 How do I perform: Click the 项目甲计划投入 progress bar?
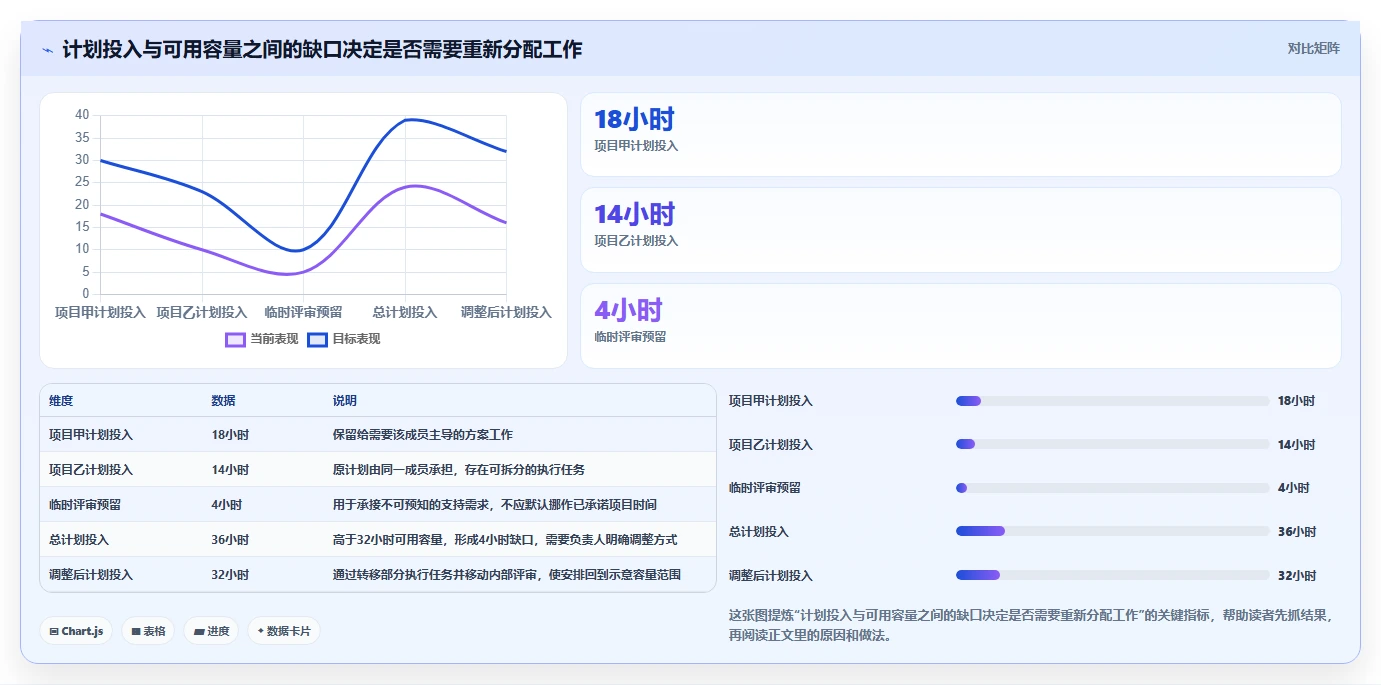tap(1112, 401)
